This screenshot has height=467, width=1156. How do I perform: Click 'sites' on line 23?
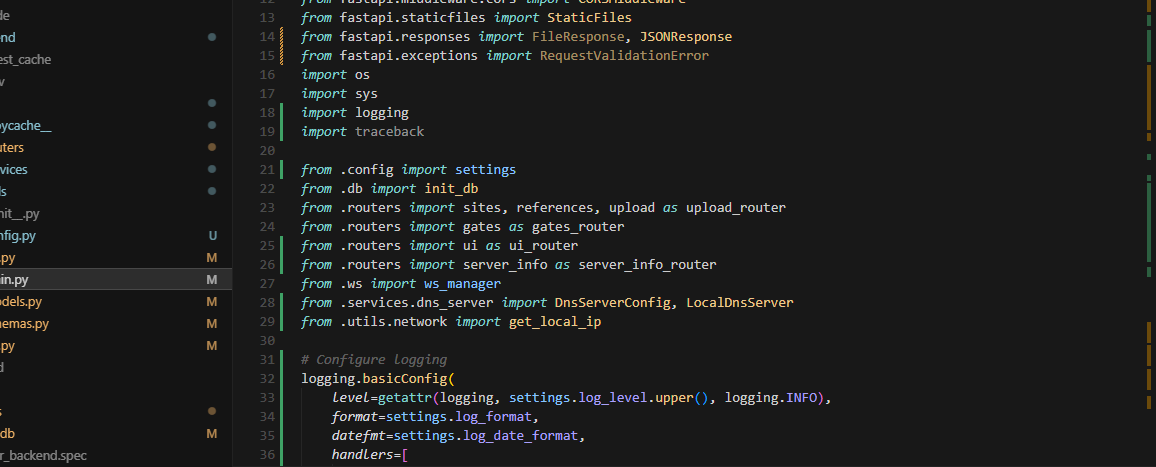point(481,207)
